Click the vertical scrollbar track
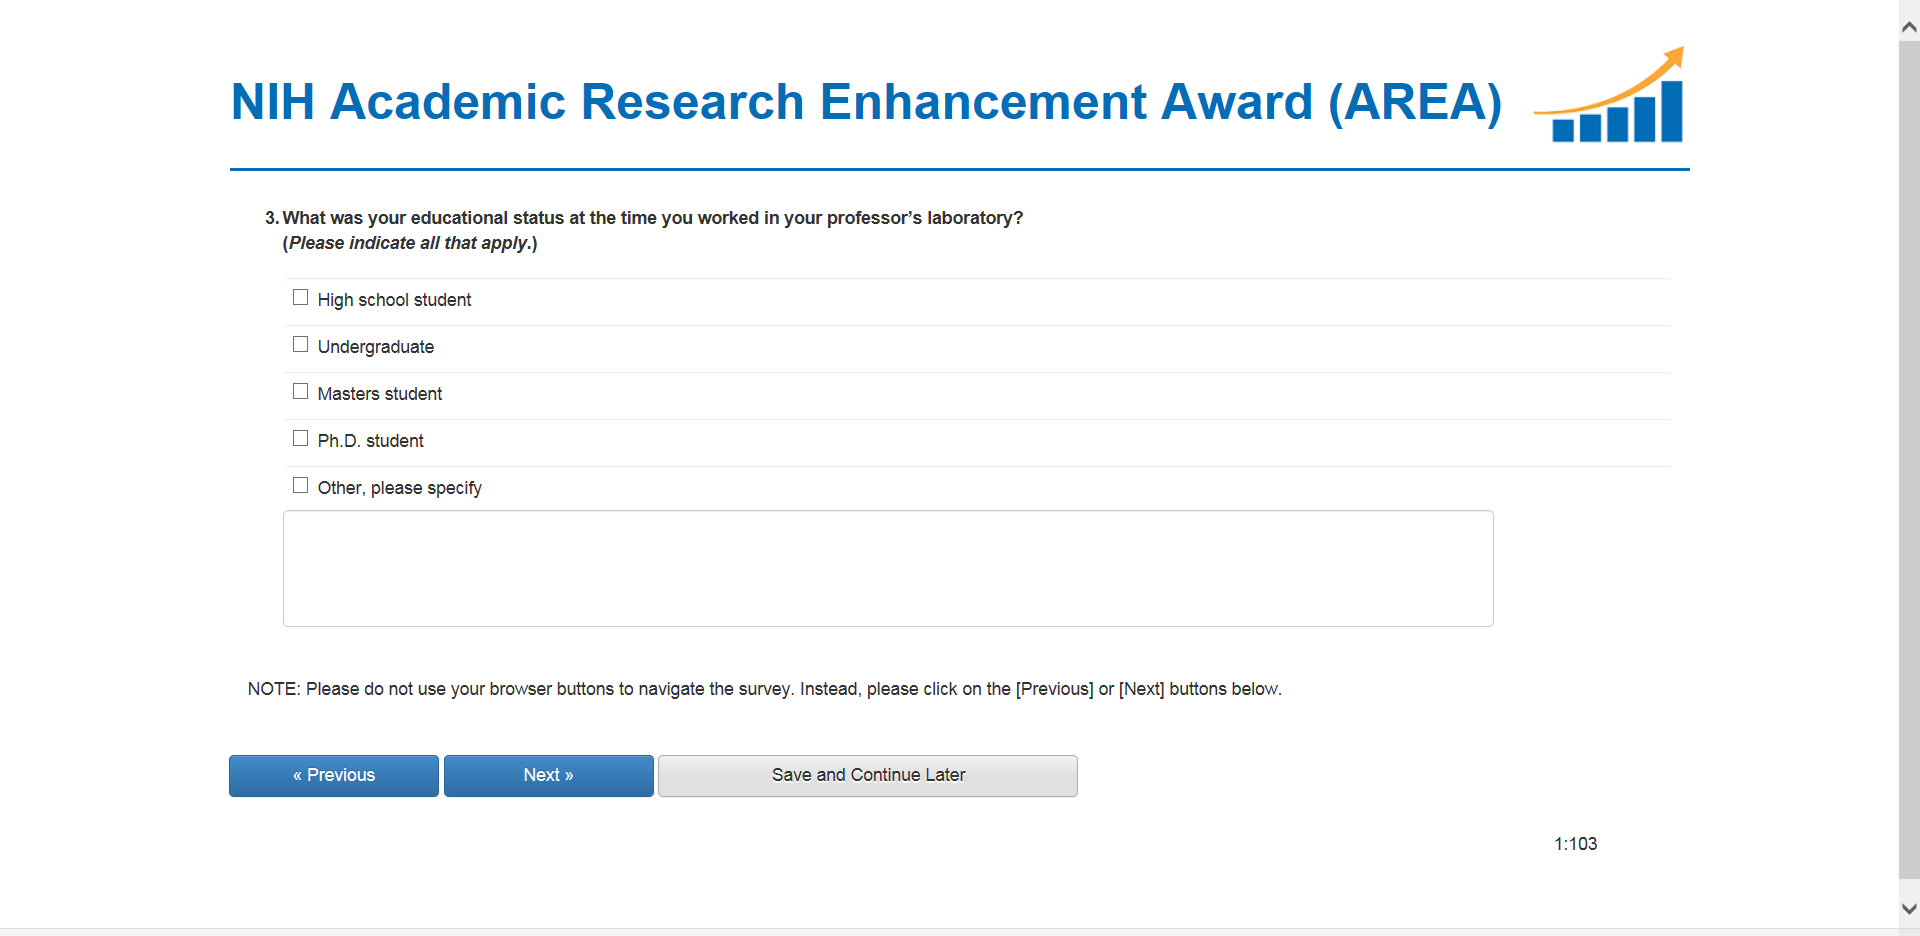The width and height of the screenshot is (1920, 936). coord(1909,450)
